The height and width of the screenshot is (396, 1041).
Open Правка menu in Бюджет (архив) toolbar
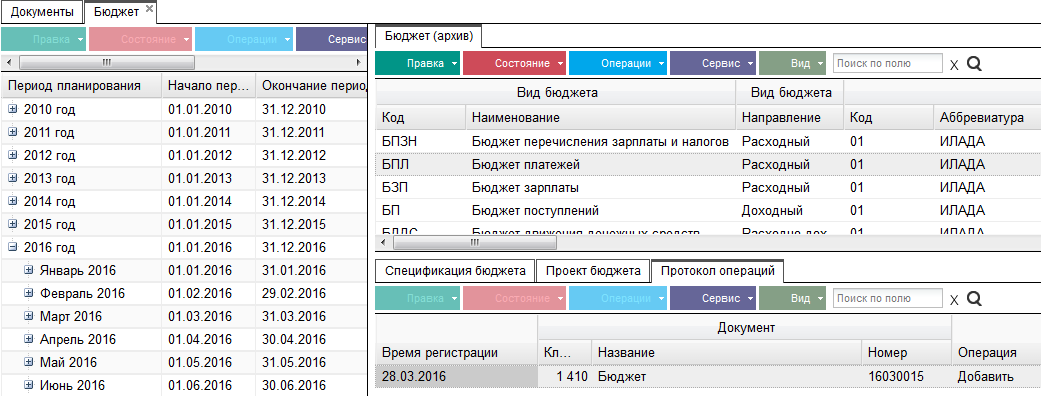(418, 64)
